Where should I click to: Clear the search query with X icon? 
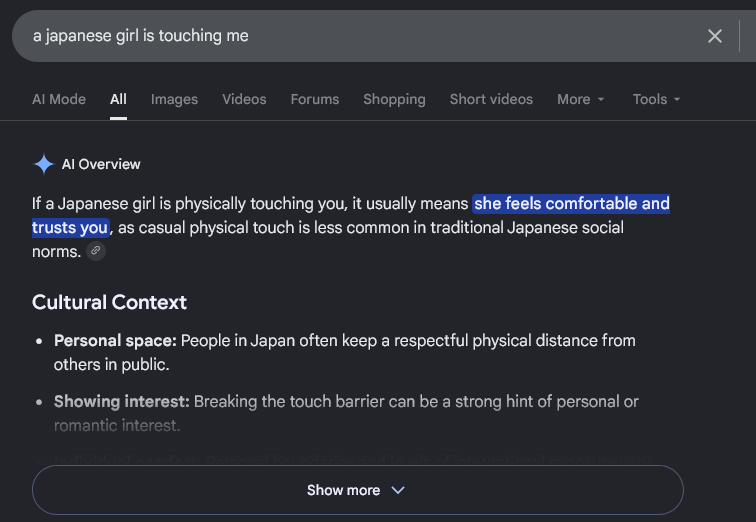click(715, 36)
